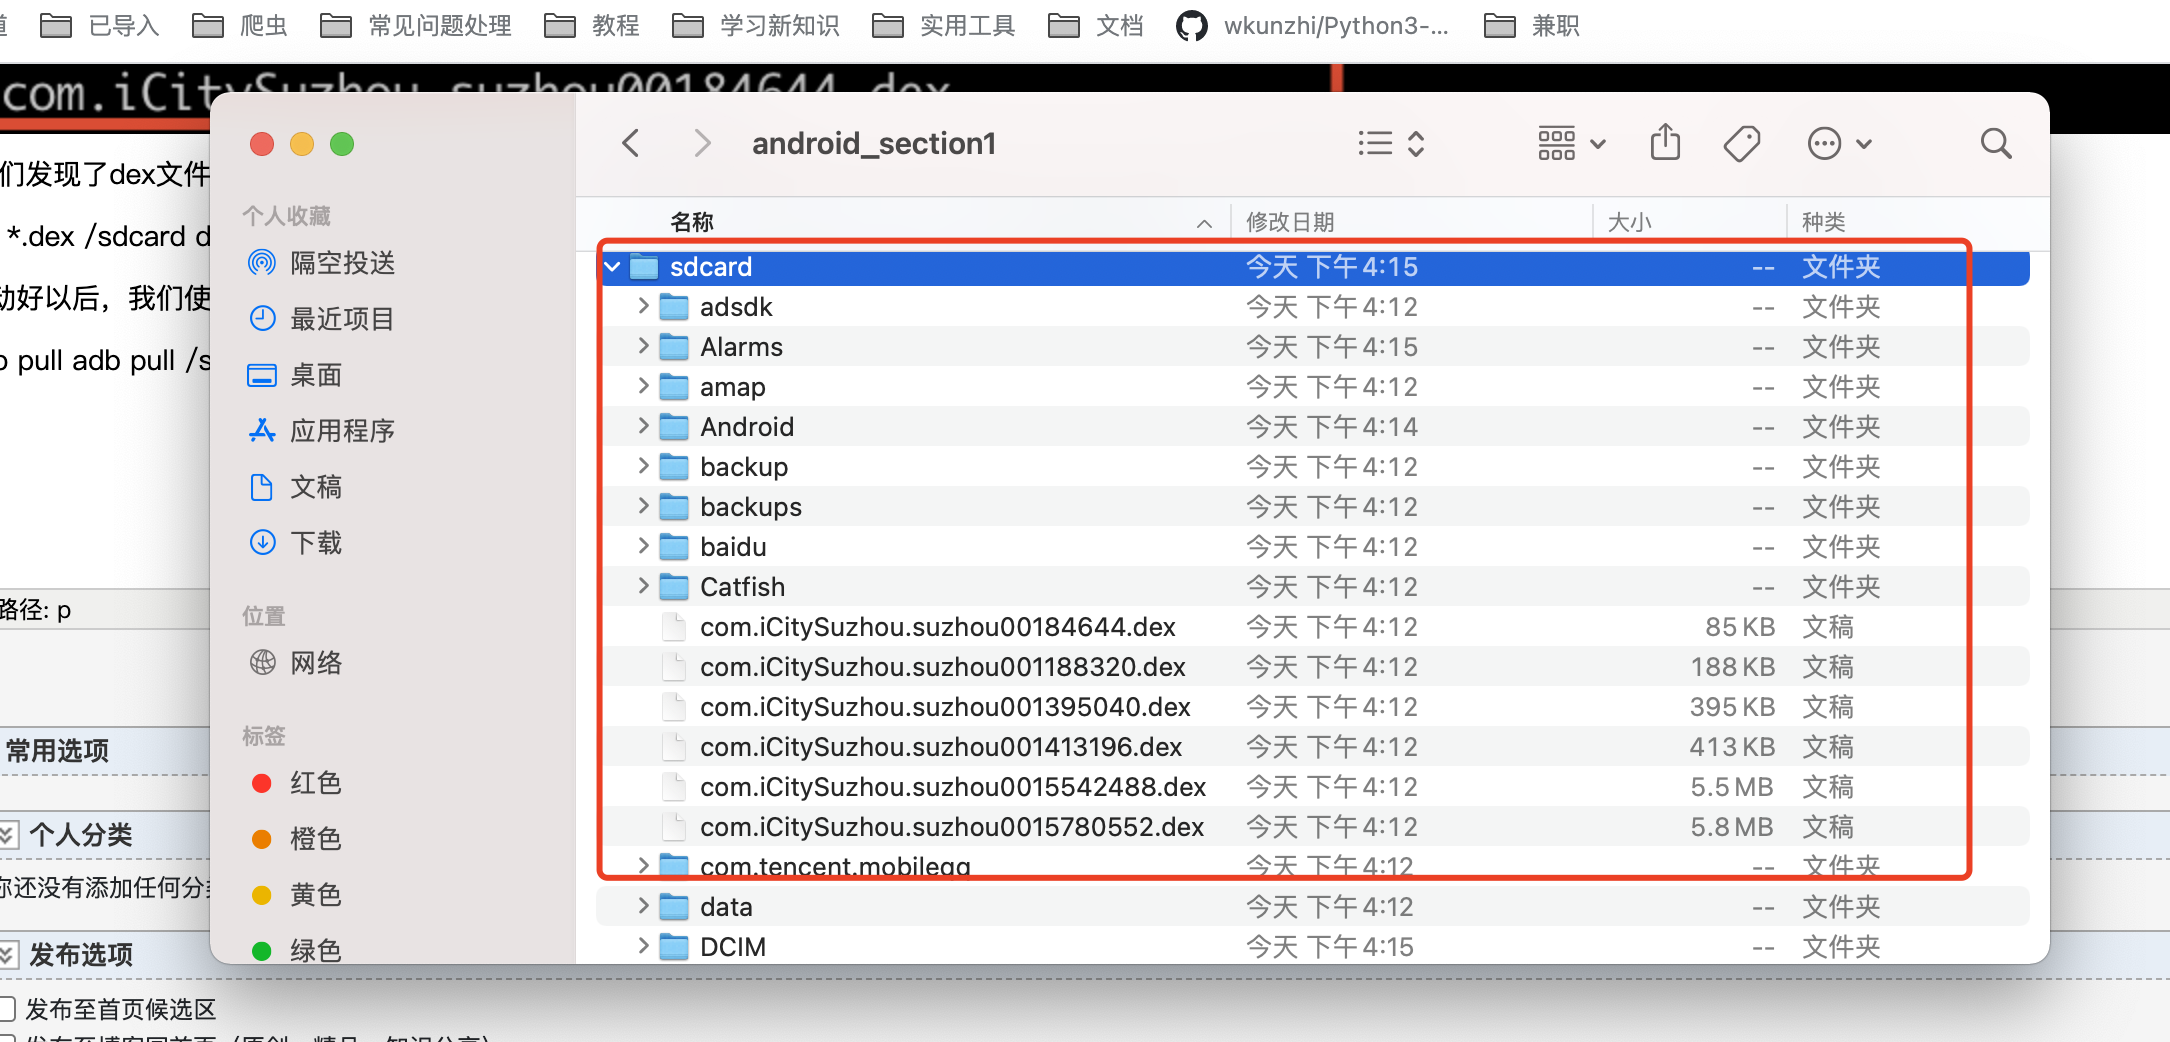Image resolution: width=2170 pixels, height=1042 pixels.
Task: Expand the backups folder
Action: coord(643,506)
